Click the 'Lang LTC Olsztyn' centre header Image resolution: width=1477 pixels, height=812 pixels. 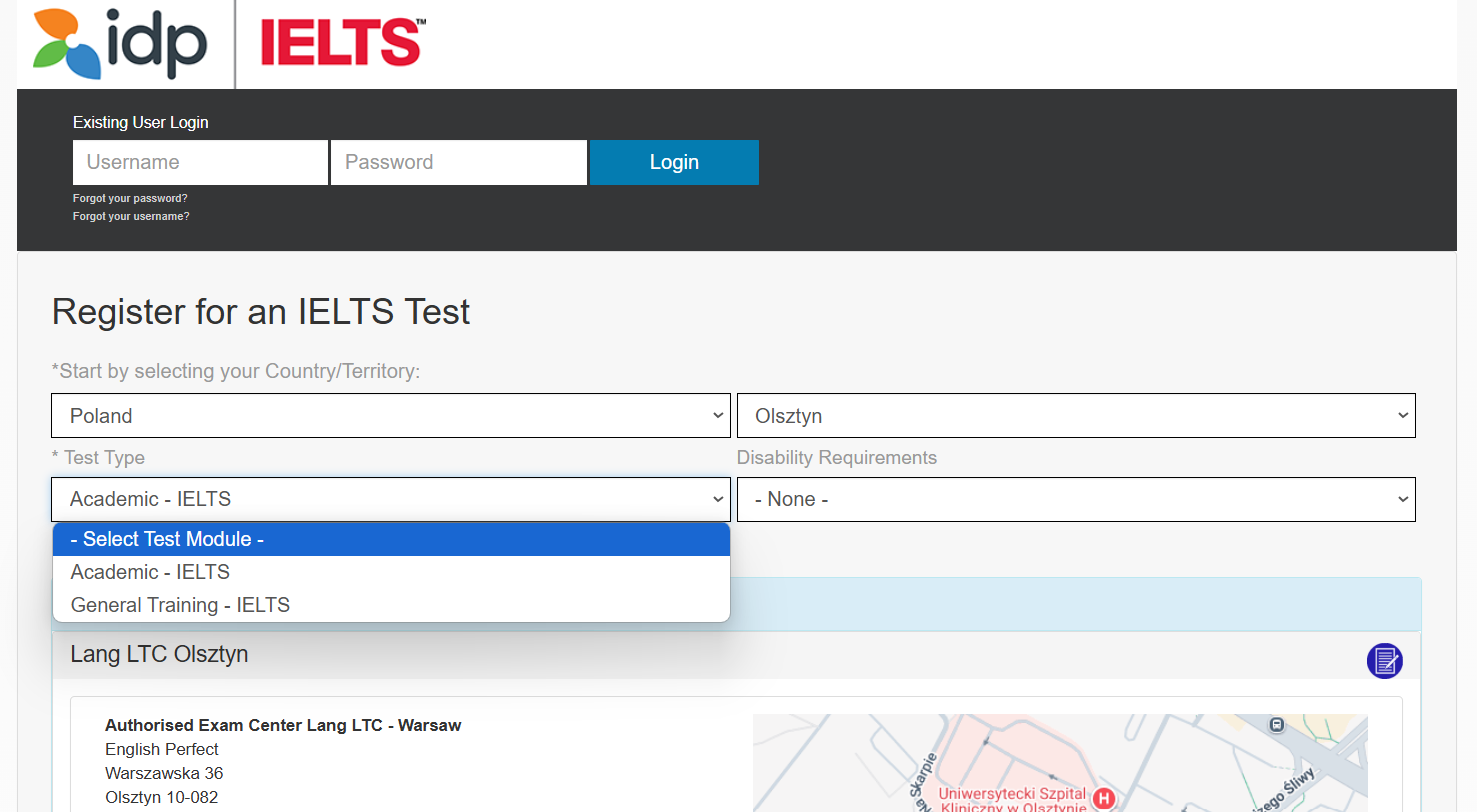pos(159,655)
